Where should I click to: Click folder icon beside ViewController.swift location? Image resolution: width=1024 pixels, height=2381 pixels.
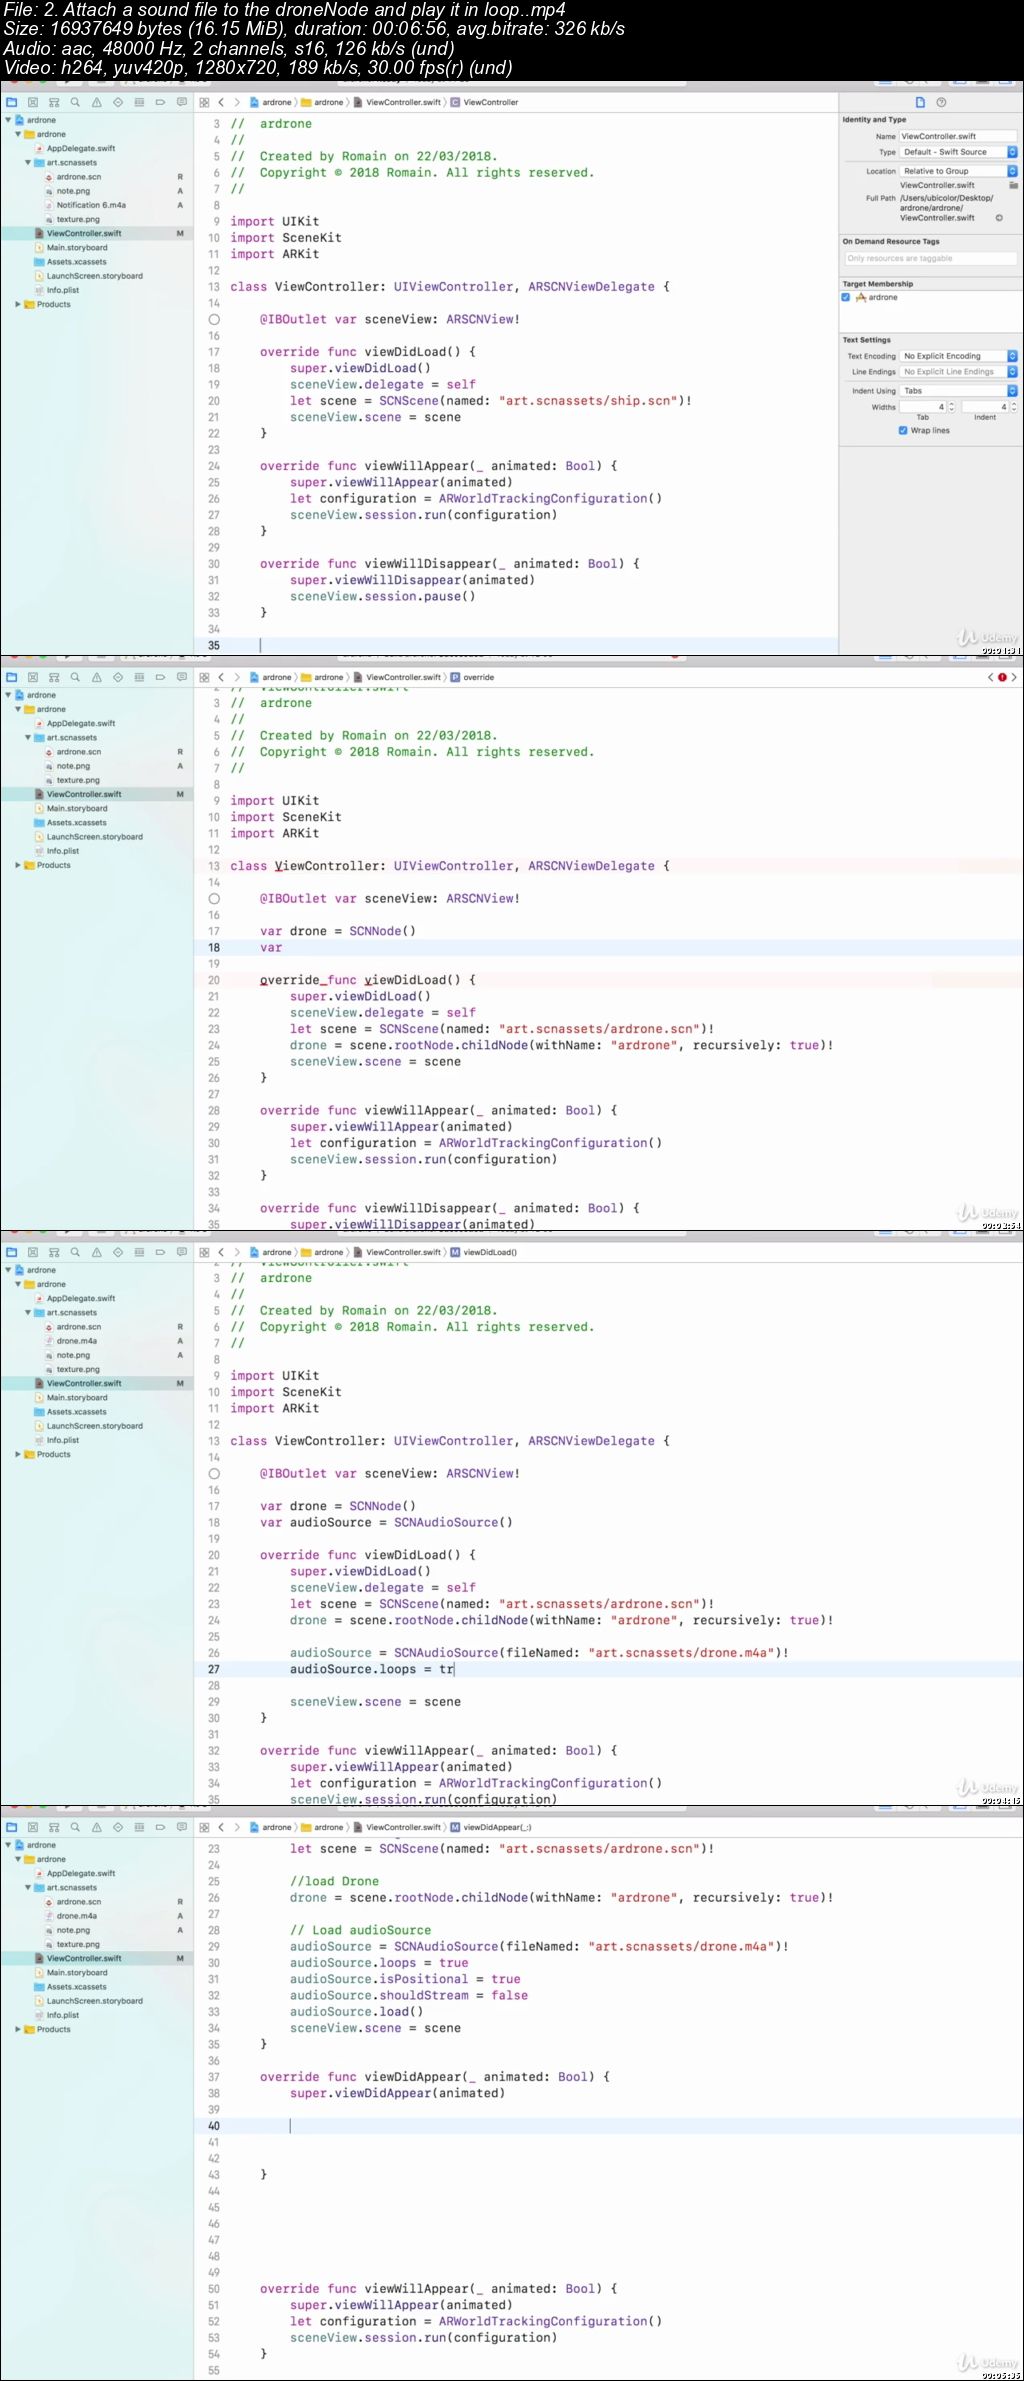pos(1013,185)
